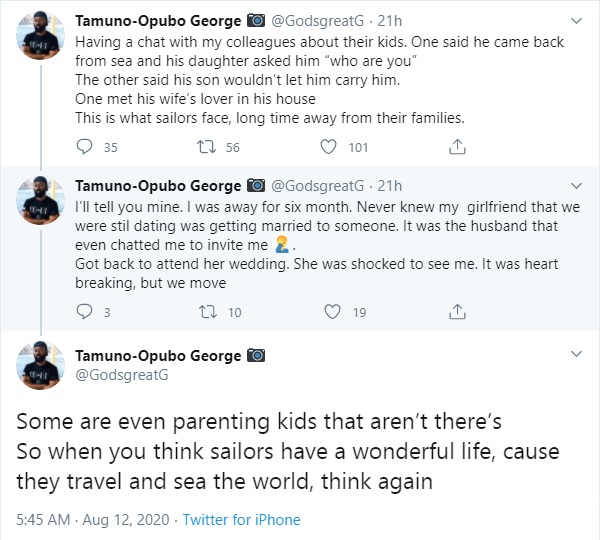
Task: Open avatar on the third main tweet
Action: 38,365
